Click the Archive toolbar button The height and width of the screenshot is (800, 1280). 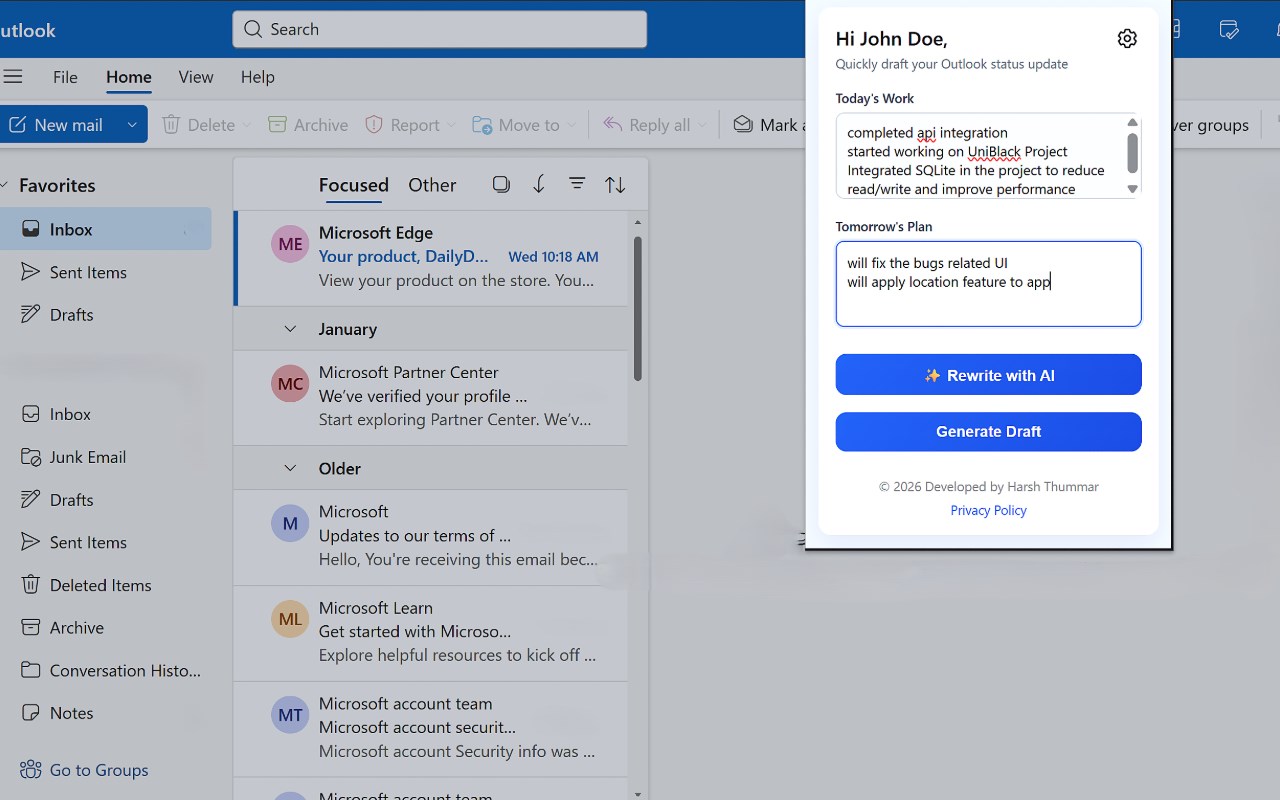click(x=308, y=125)
